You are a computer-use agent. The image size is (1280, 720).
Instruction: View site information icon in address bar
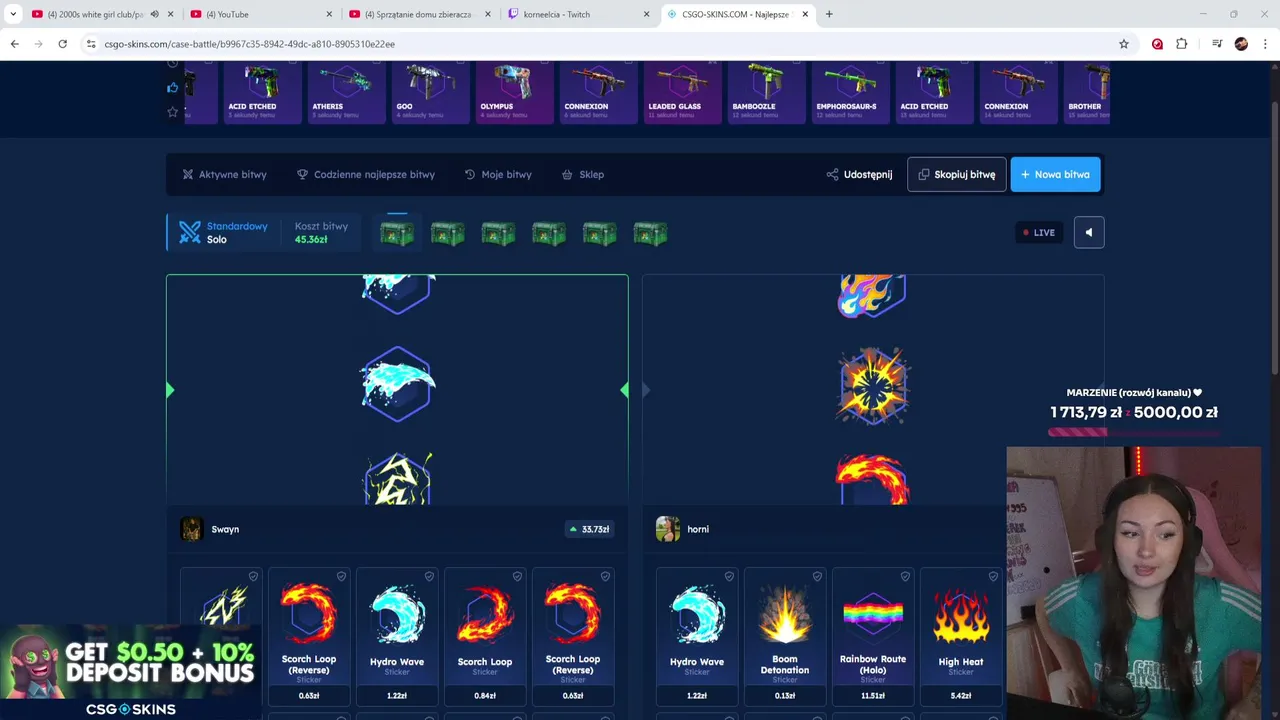(91, 44)
